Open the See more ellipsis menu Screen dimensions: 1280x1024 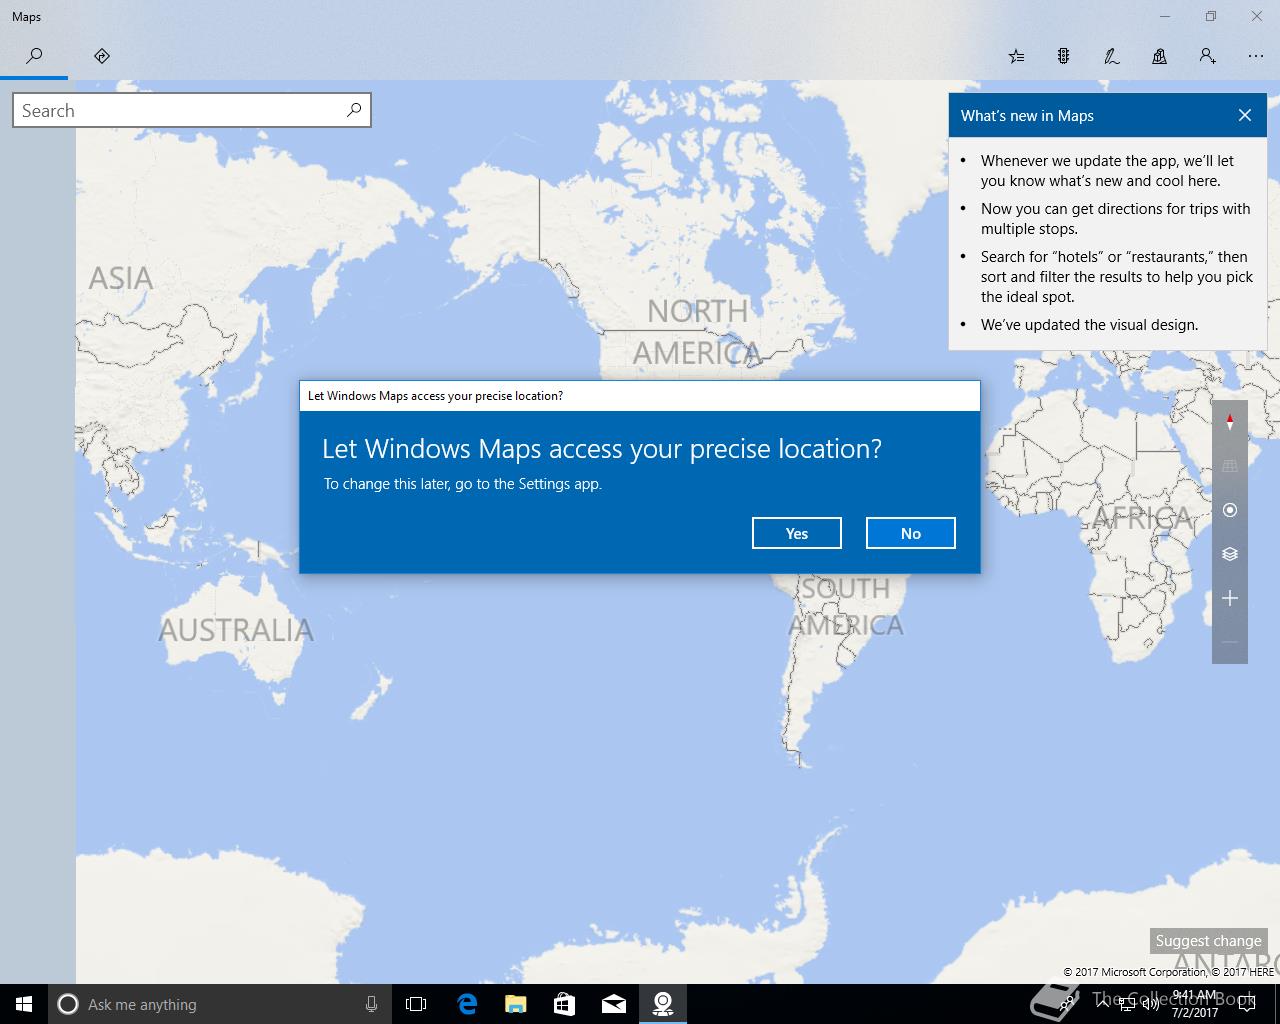(1256, 56)
